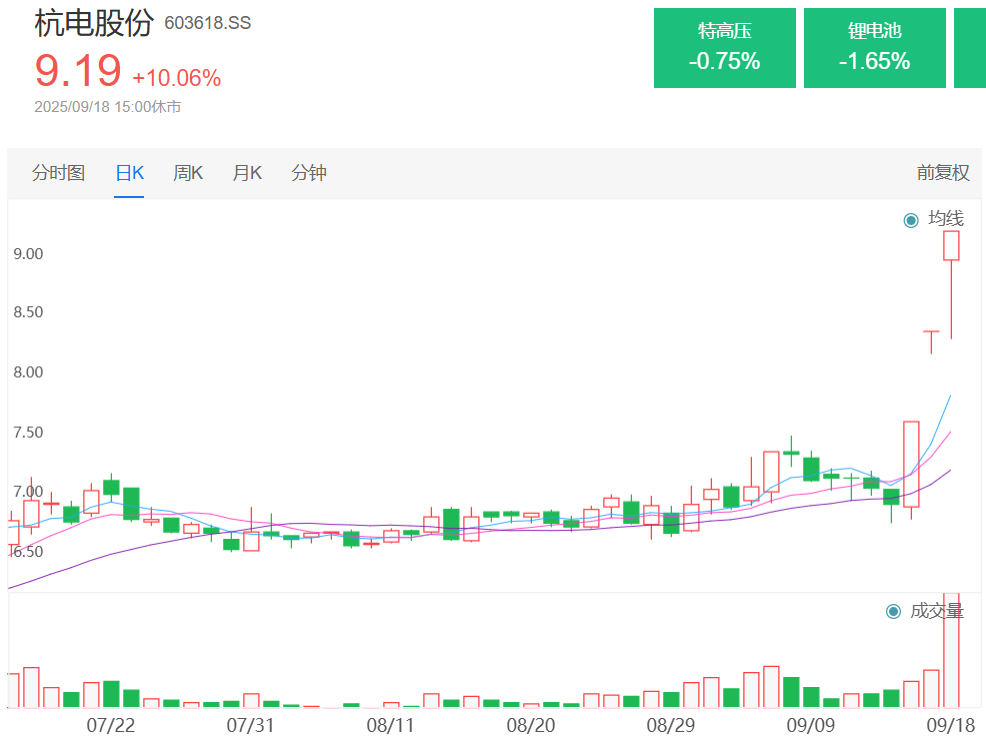Viewport: 986px width, 742px height.
Task: Open the 月K monthly chart tab
Action: coord(247,172)
